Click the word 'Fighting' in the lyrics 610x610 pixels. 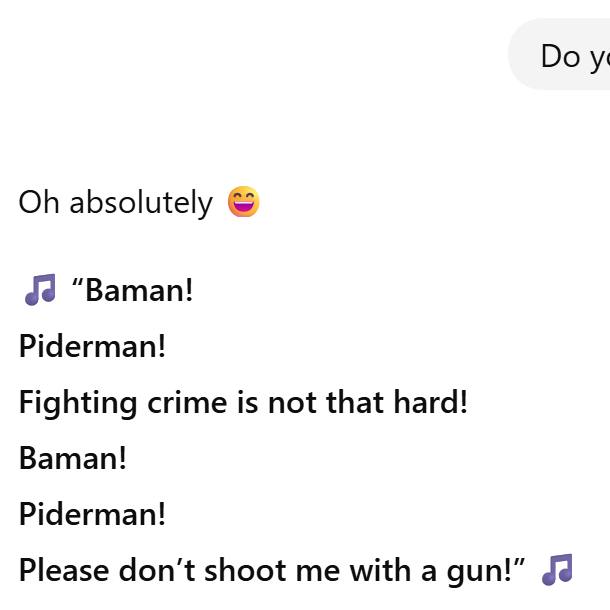78,403
